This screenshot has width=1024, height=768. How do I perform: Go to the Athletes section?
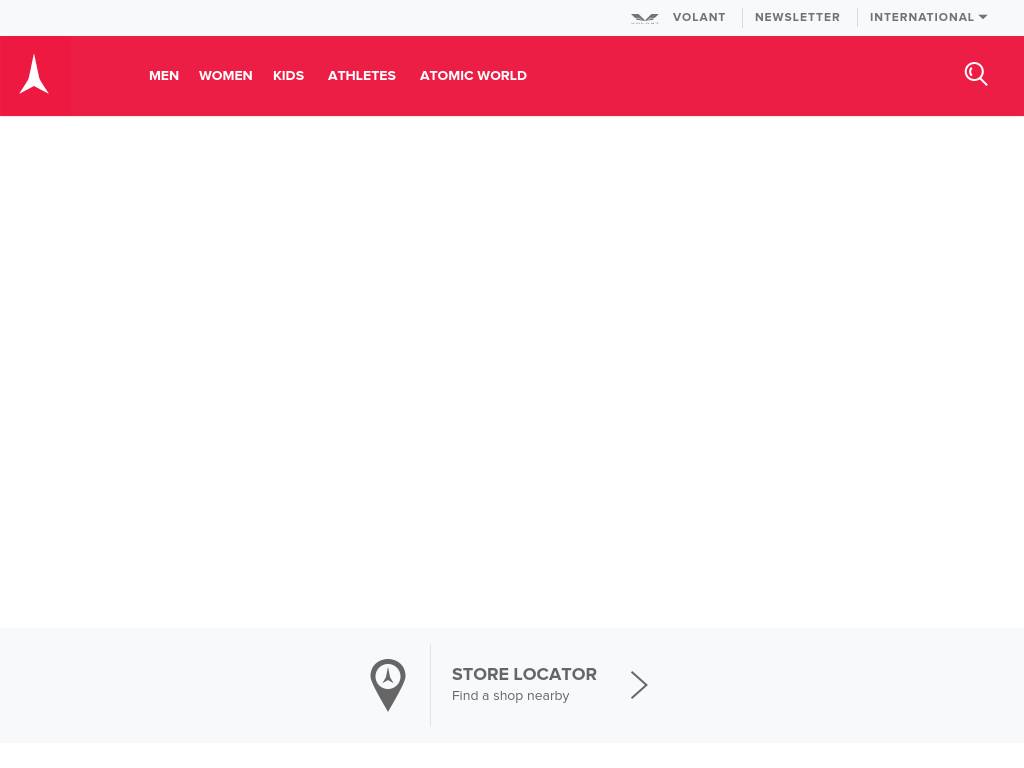pyautogui.click(x=362, y=76)
